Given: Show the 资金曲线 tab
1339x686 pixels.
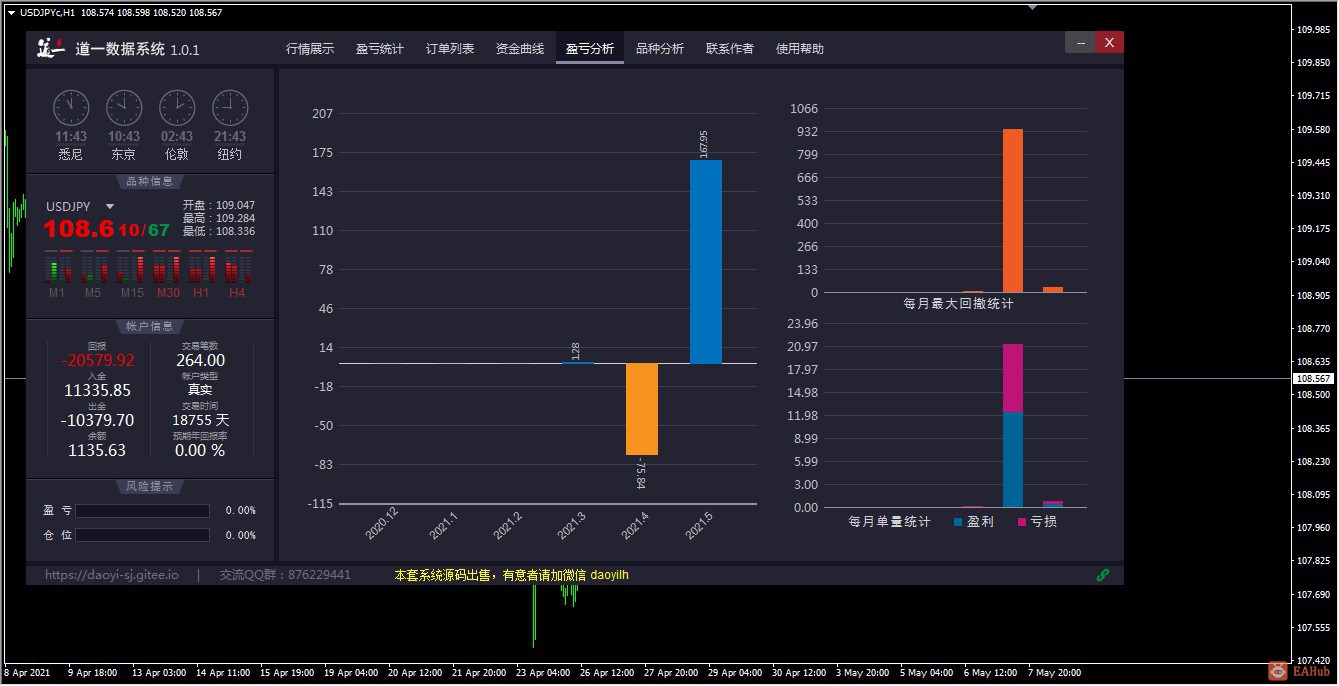Looking at the screenshot, I should 520,49.
